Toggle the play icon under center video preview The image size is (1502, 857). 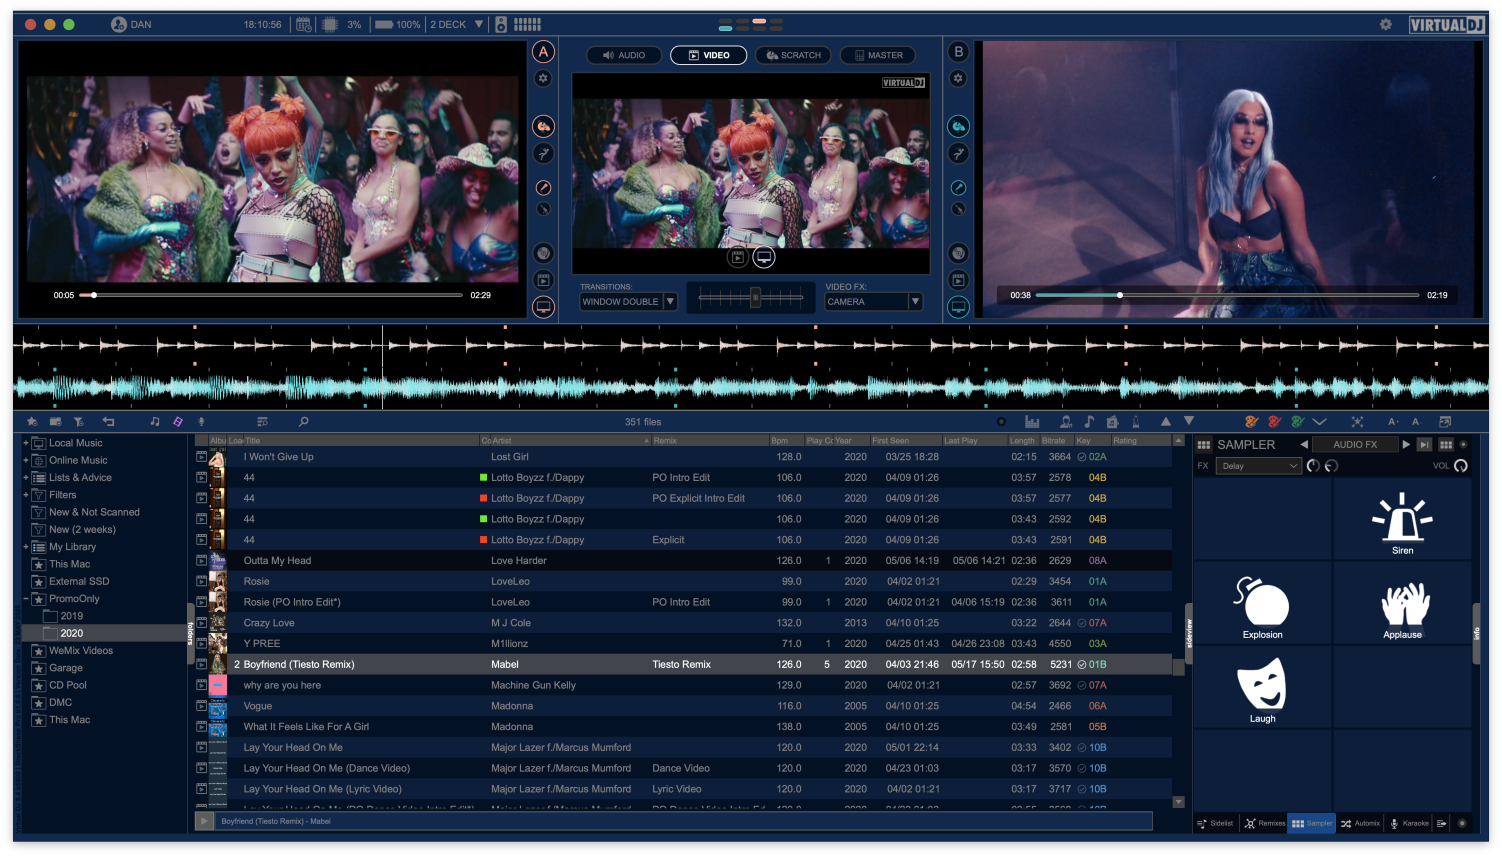click(x=738, y=258)
